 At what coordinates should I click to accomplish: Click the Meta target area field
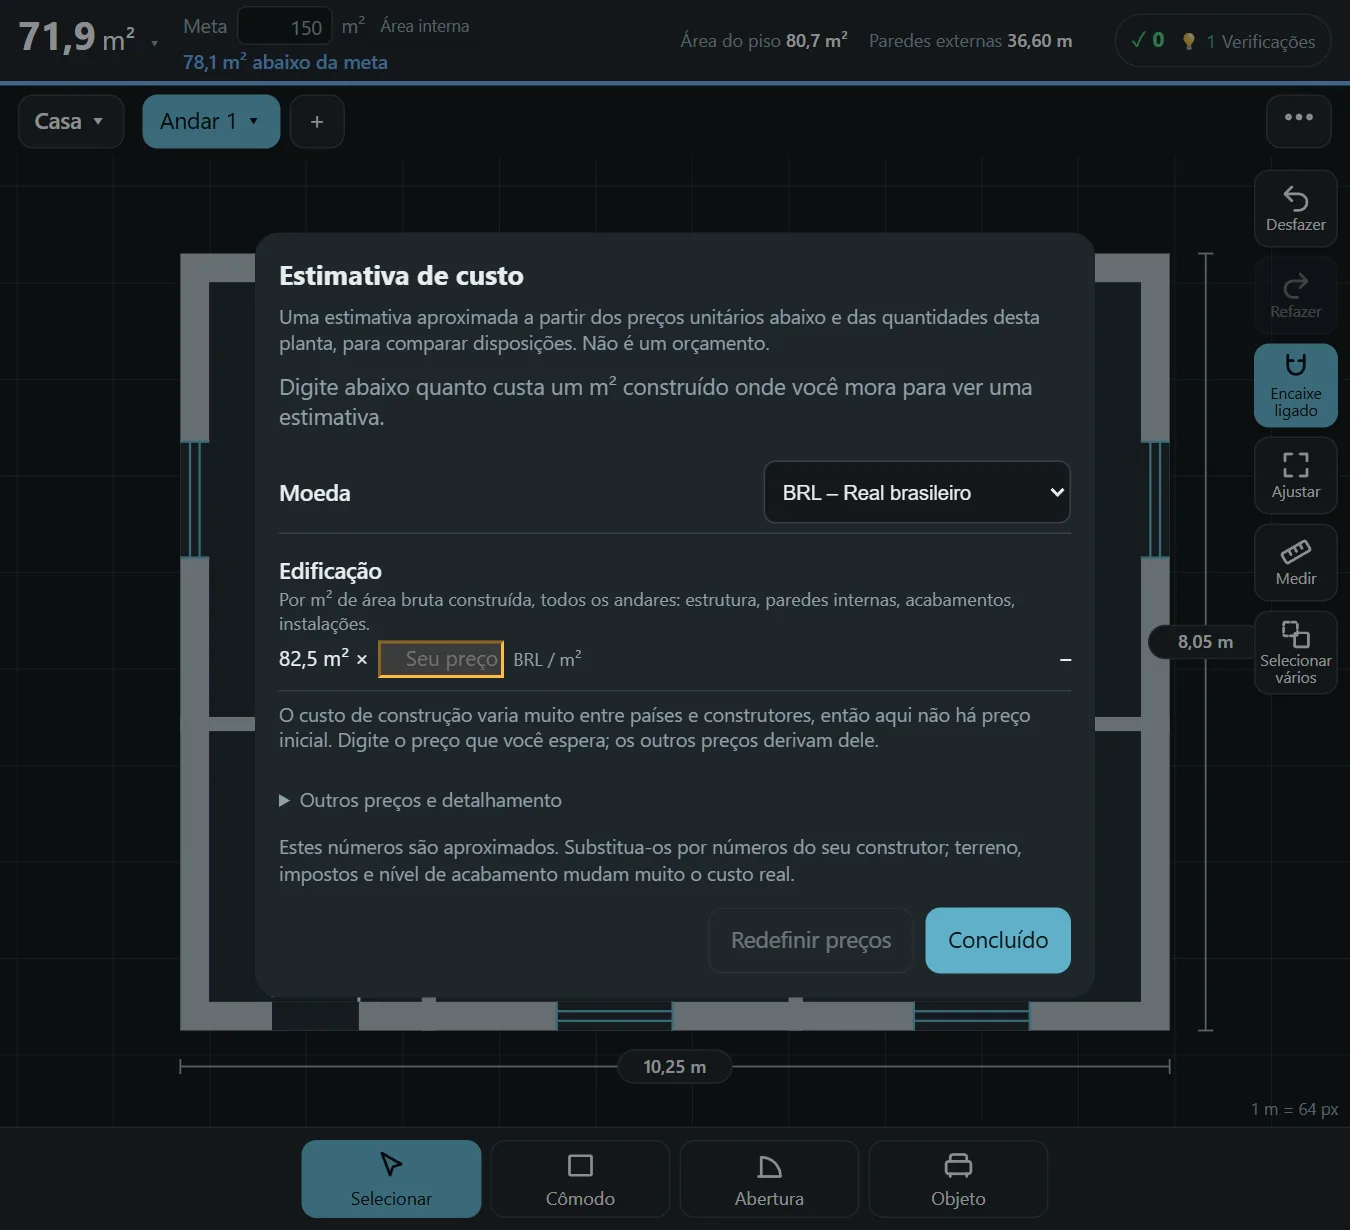pos(285,27)
